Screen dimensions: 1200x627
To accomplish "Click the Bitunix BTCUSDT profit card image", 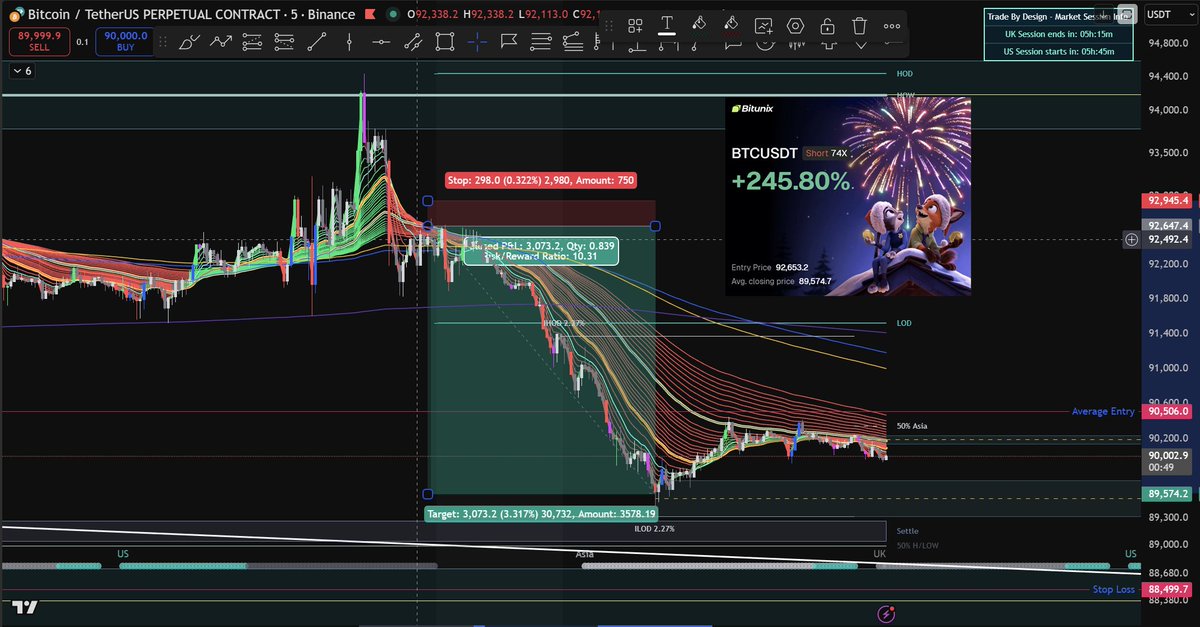I will pos(848,196).
